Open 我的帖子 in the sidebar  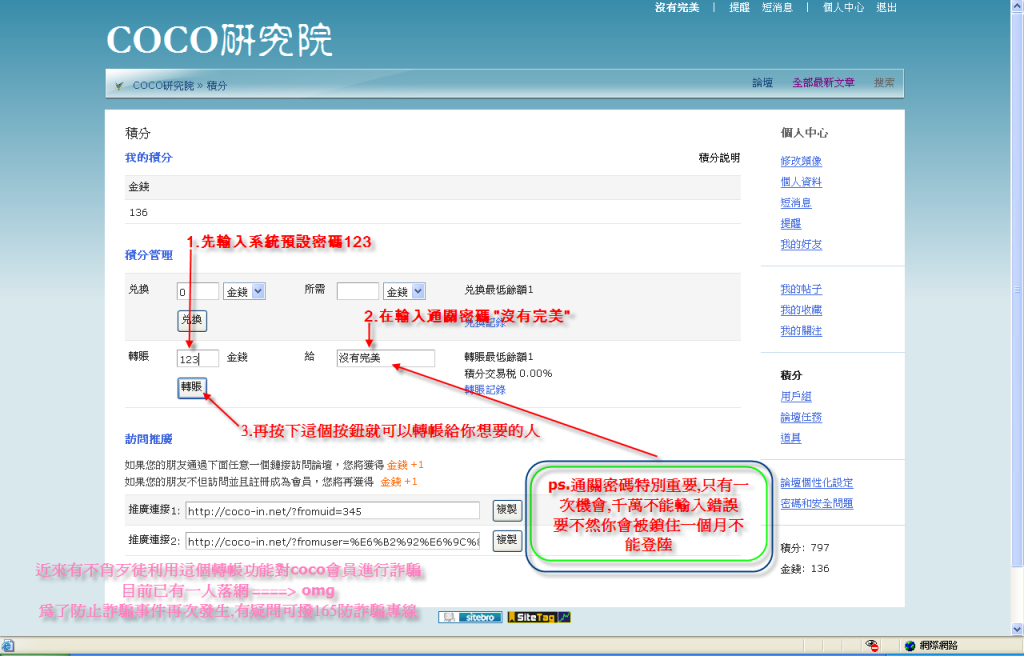coord(801,289)
